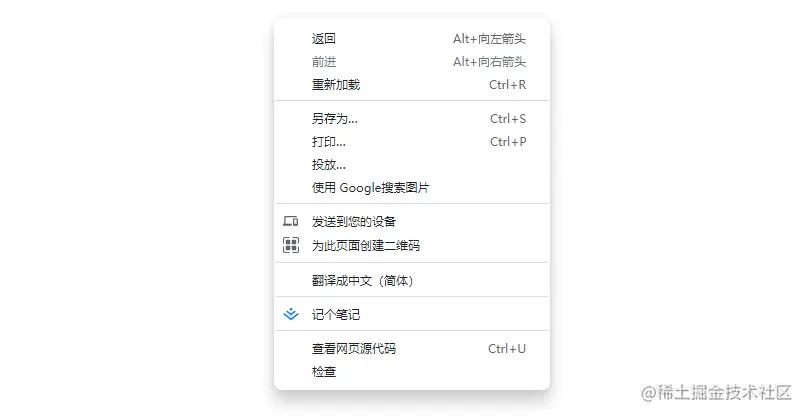This screenshot has height=416, width=806.
Task: Click the 记个笔记 text label
Action: click(x=336, y=315)
